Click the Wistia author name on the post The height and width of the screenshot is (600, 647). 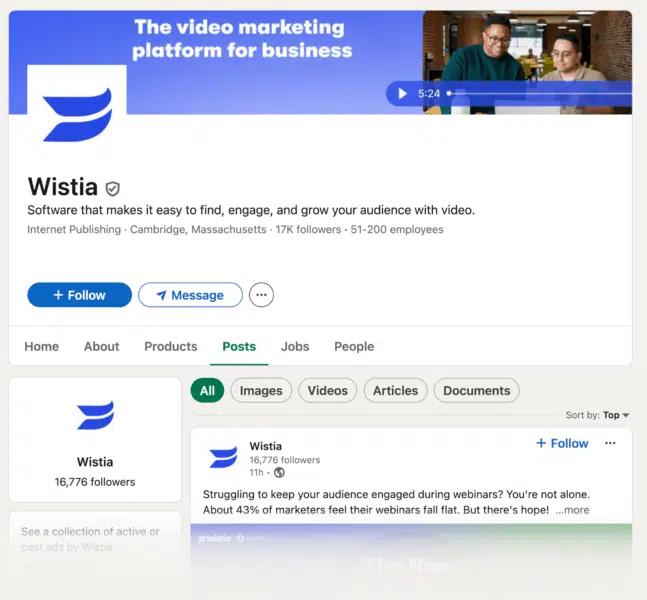click(x=266, y=446)
